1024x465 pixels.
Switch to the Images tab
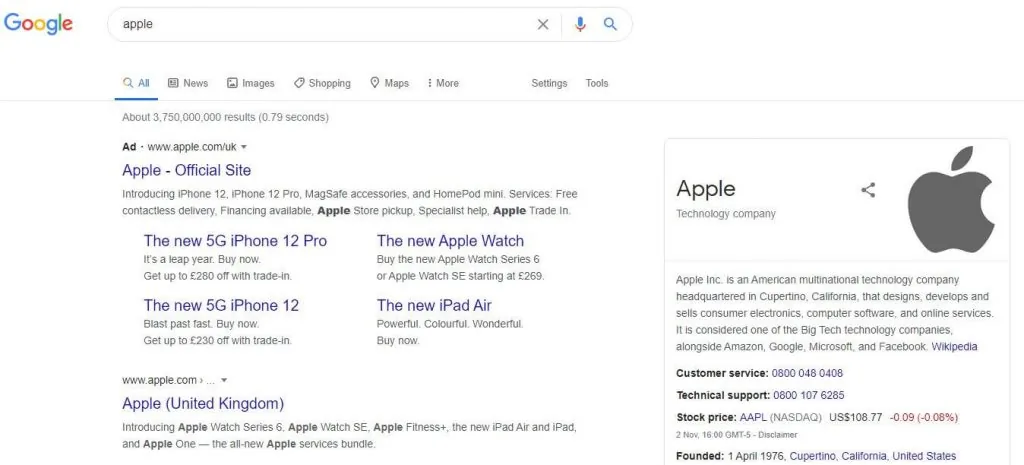pos(251,83)
